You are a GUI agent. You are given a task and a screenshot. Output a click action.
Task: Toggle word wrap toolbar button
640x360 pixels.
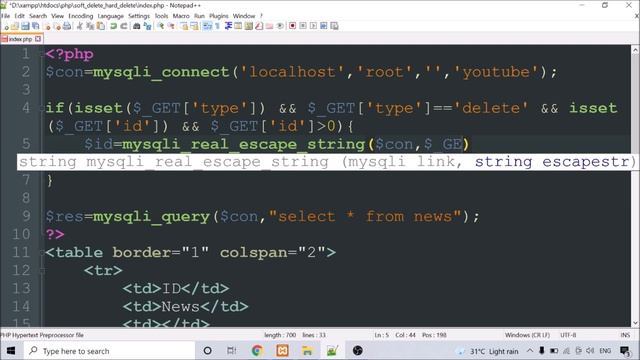tap(207, 26)
